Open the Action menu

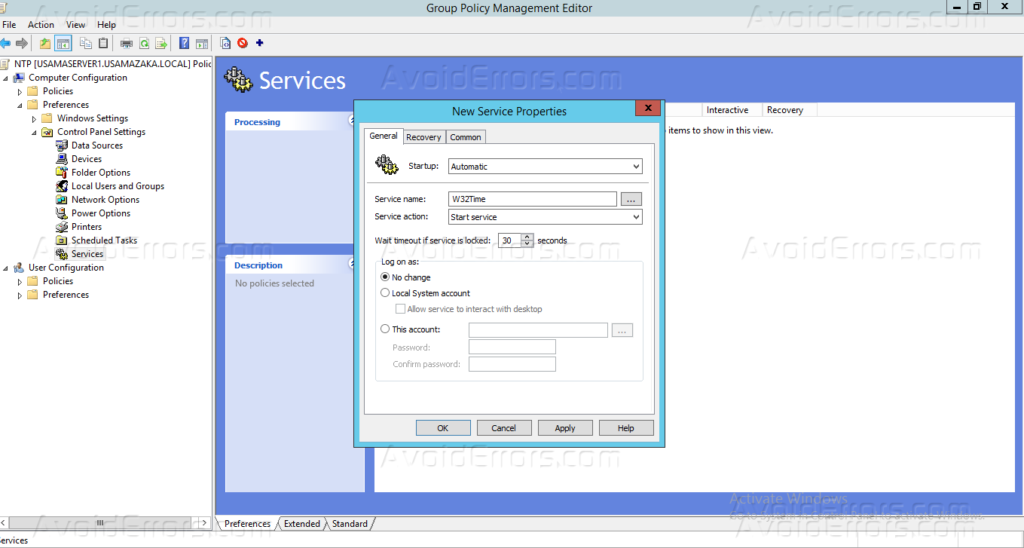[41, 24]
